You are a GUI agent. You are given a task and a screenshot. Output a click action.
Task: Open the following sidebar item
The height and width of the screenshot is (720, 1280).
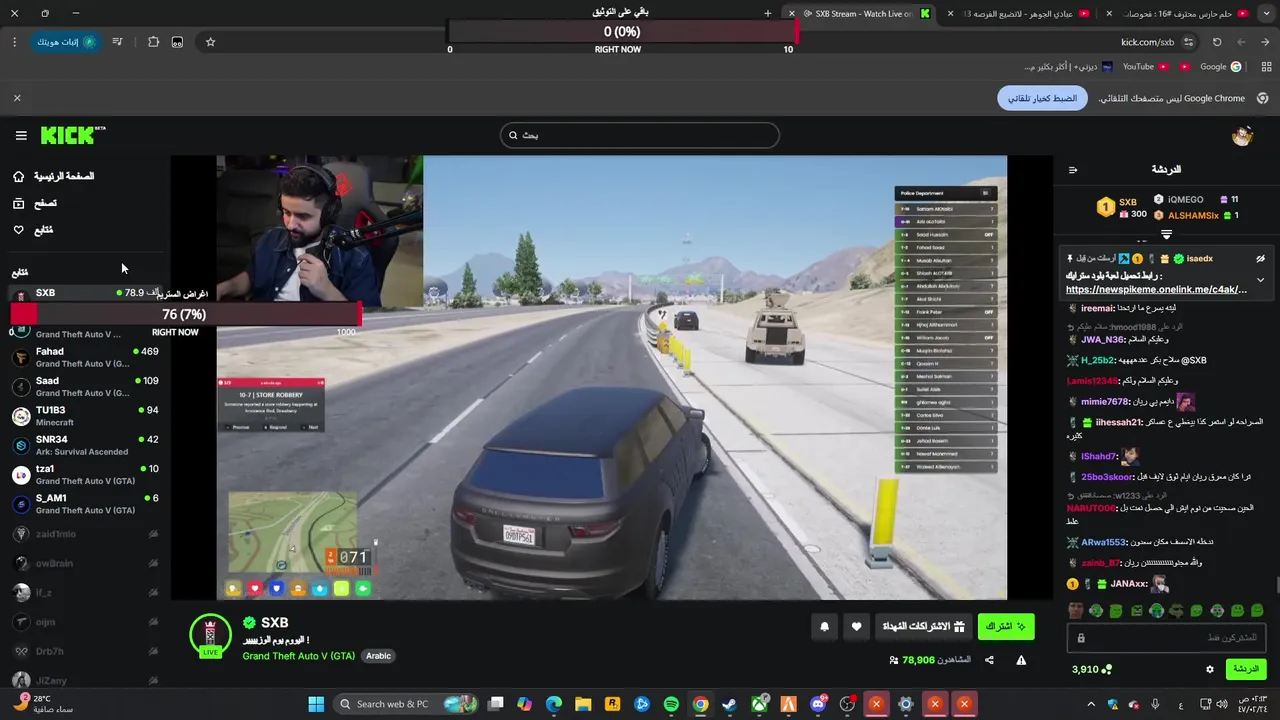33,230
